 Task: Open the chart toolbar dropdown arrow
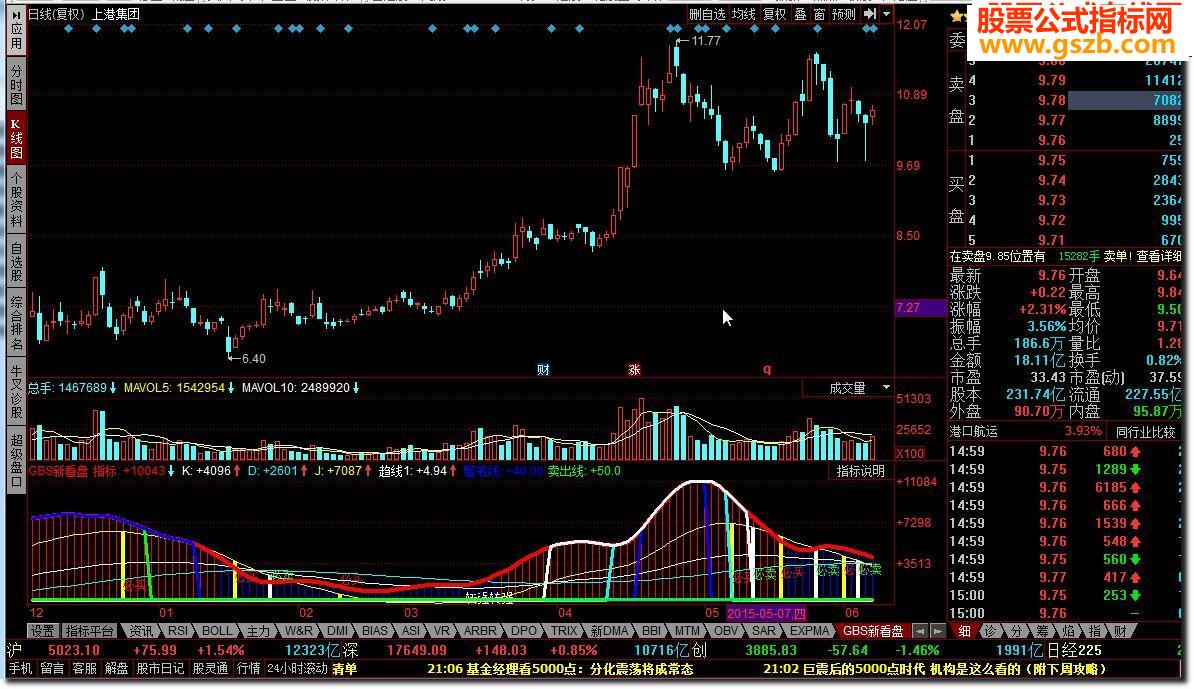886,14
